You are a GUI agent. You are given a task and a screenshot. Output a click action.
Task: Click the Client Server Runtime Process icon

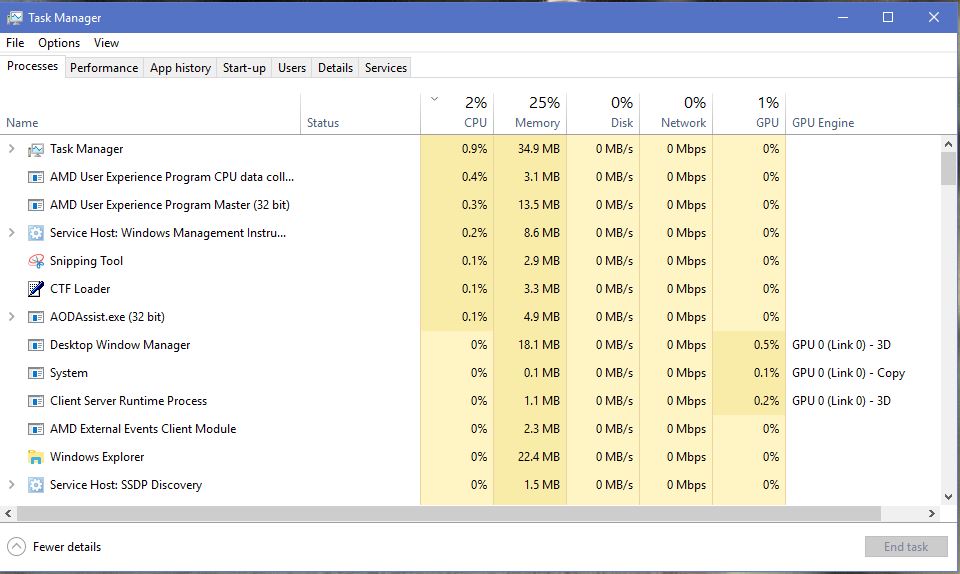tap(36, 401)
